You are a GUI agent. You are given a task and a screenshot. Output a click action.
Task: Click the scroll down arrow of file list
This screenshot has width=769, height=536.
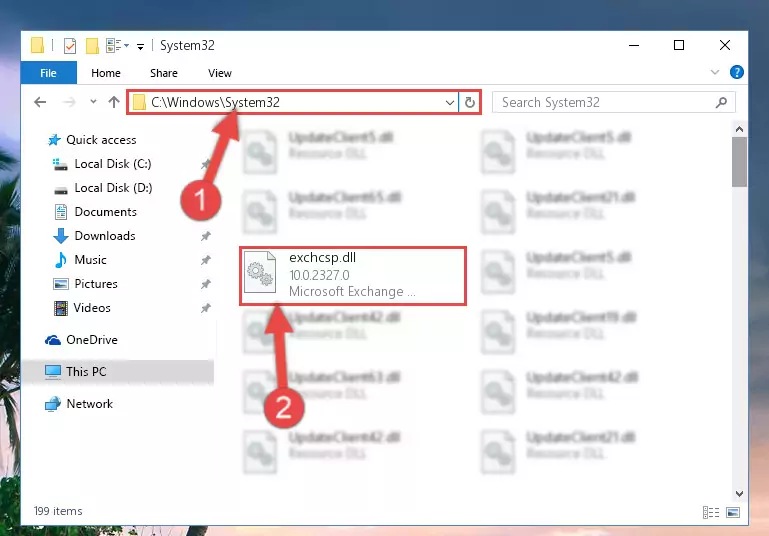click(x=739, y=493)
